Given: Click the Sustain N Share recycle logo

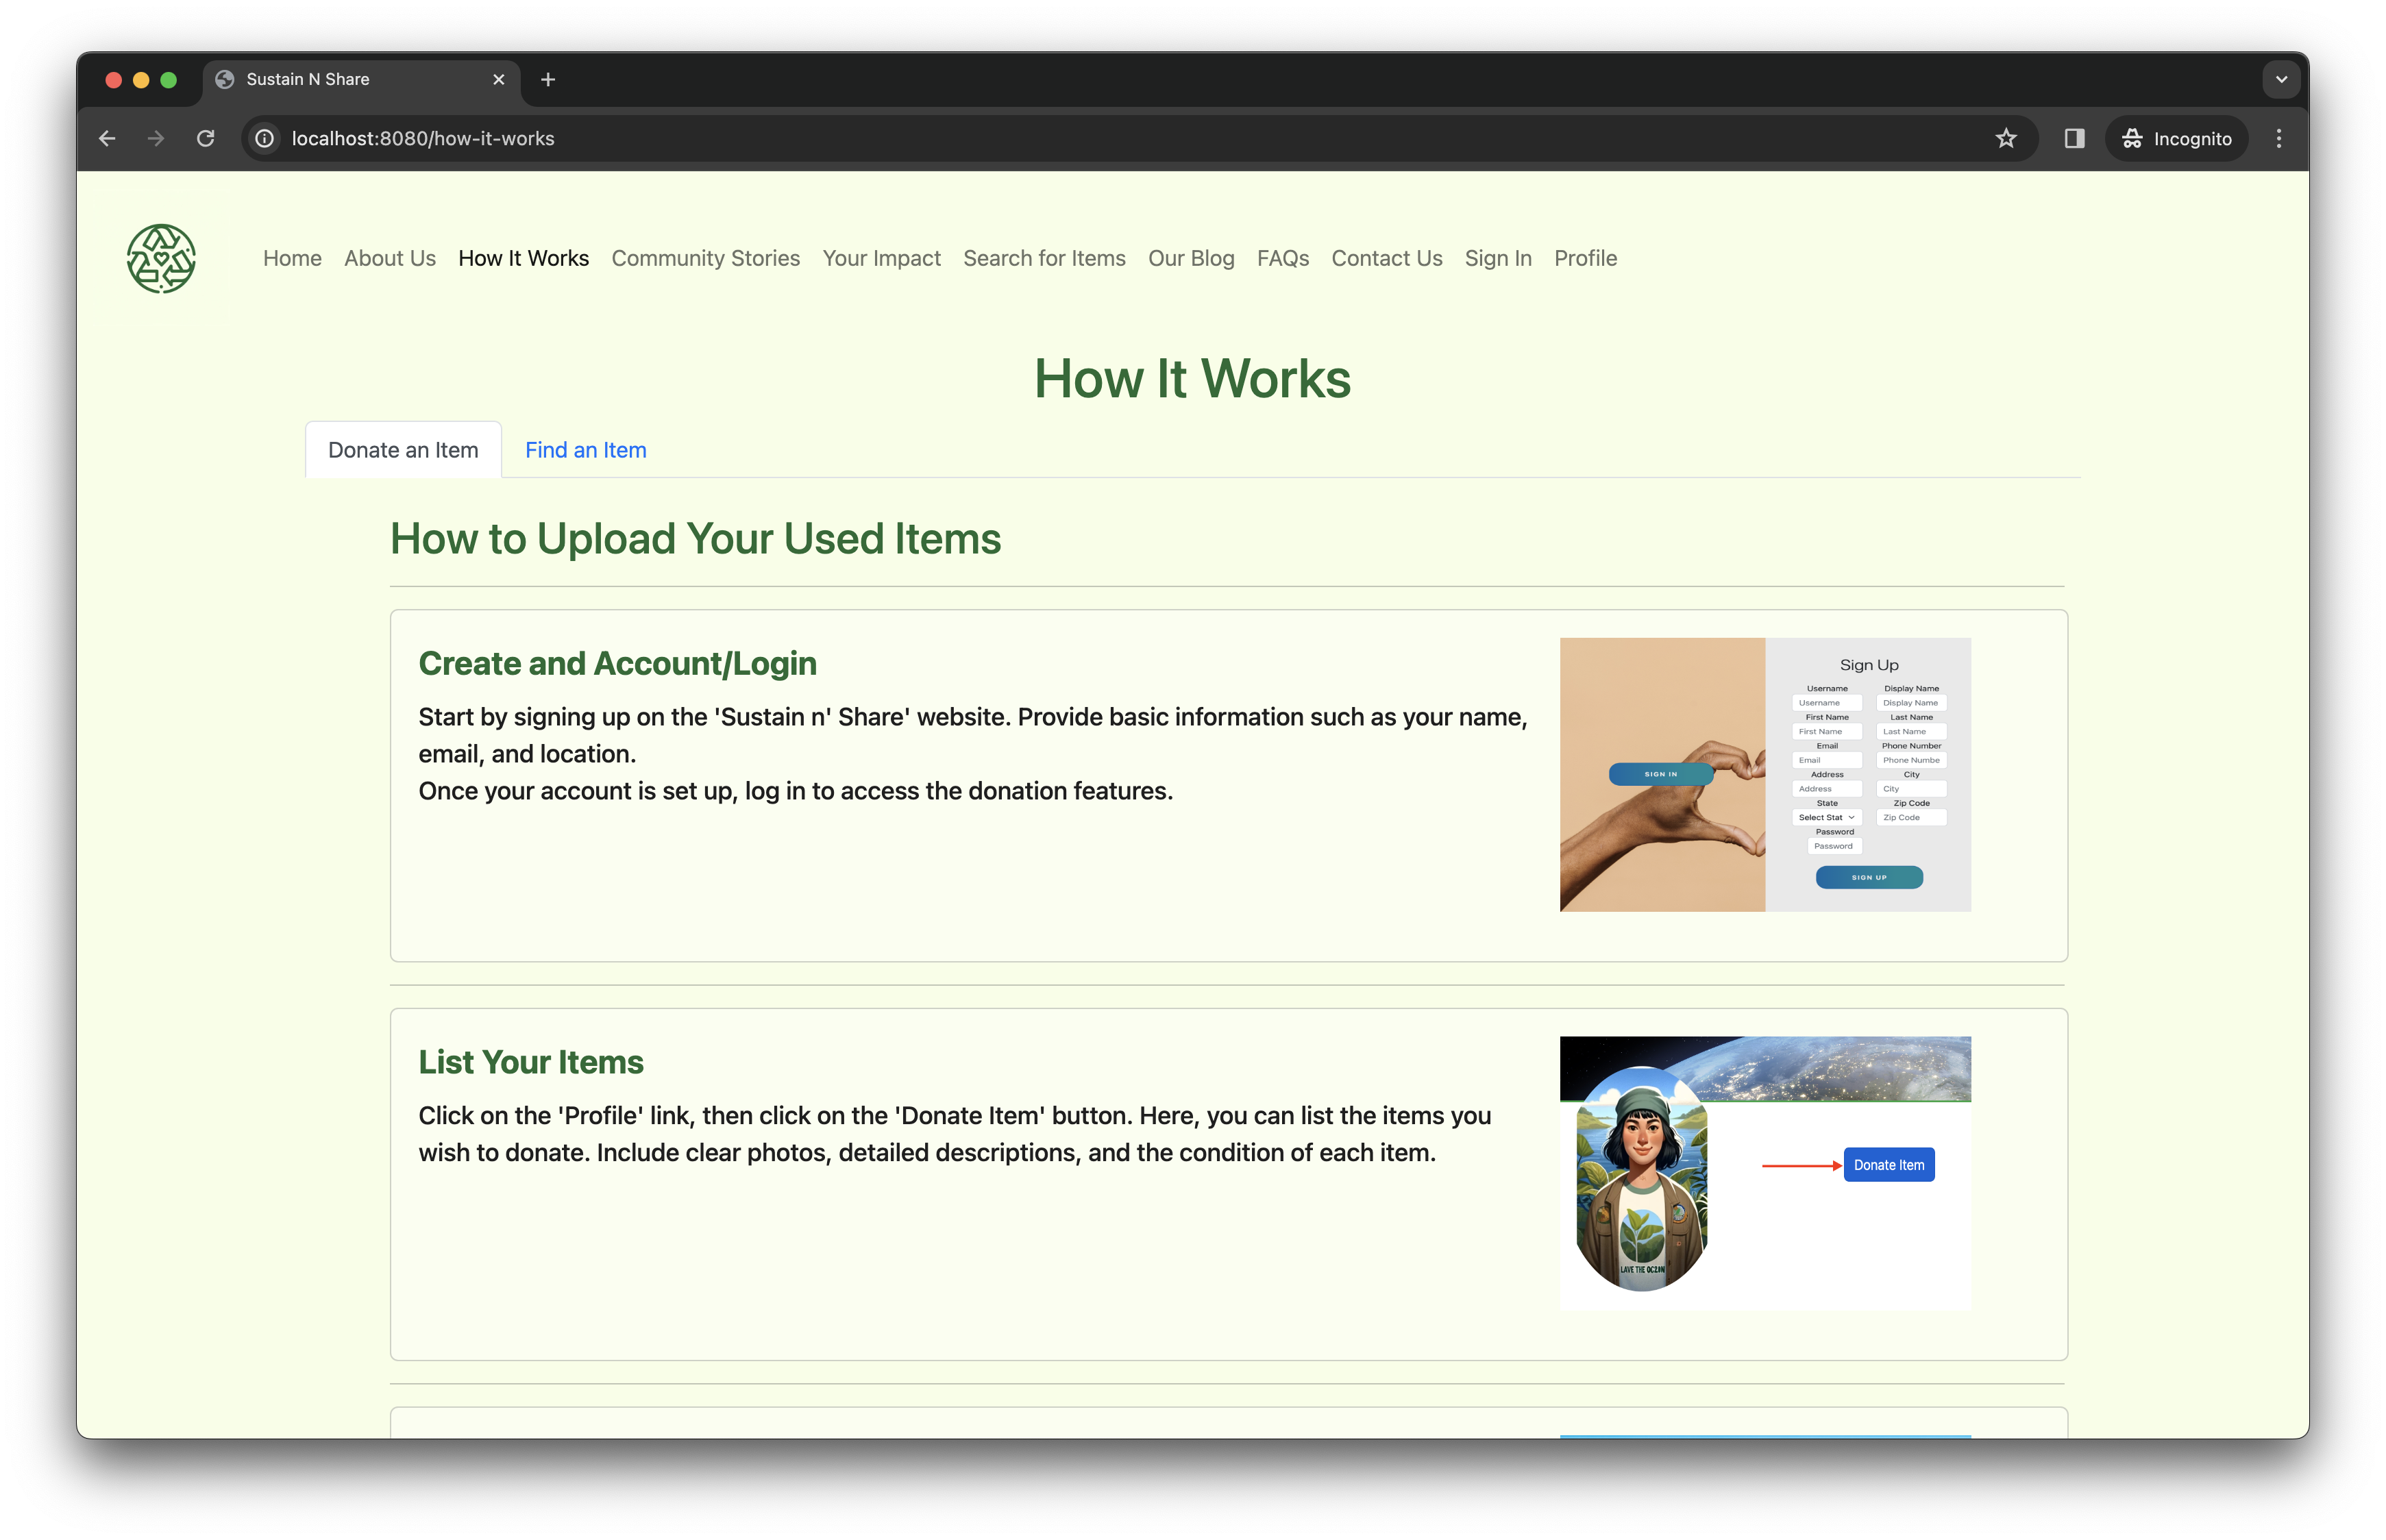Looking at the screenshot, I should coord(161,258).
